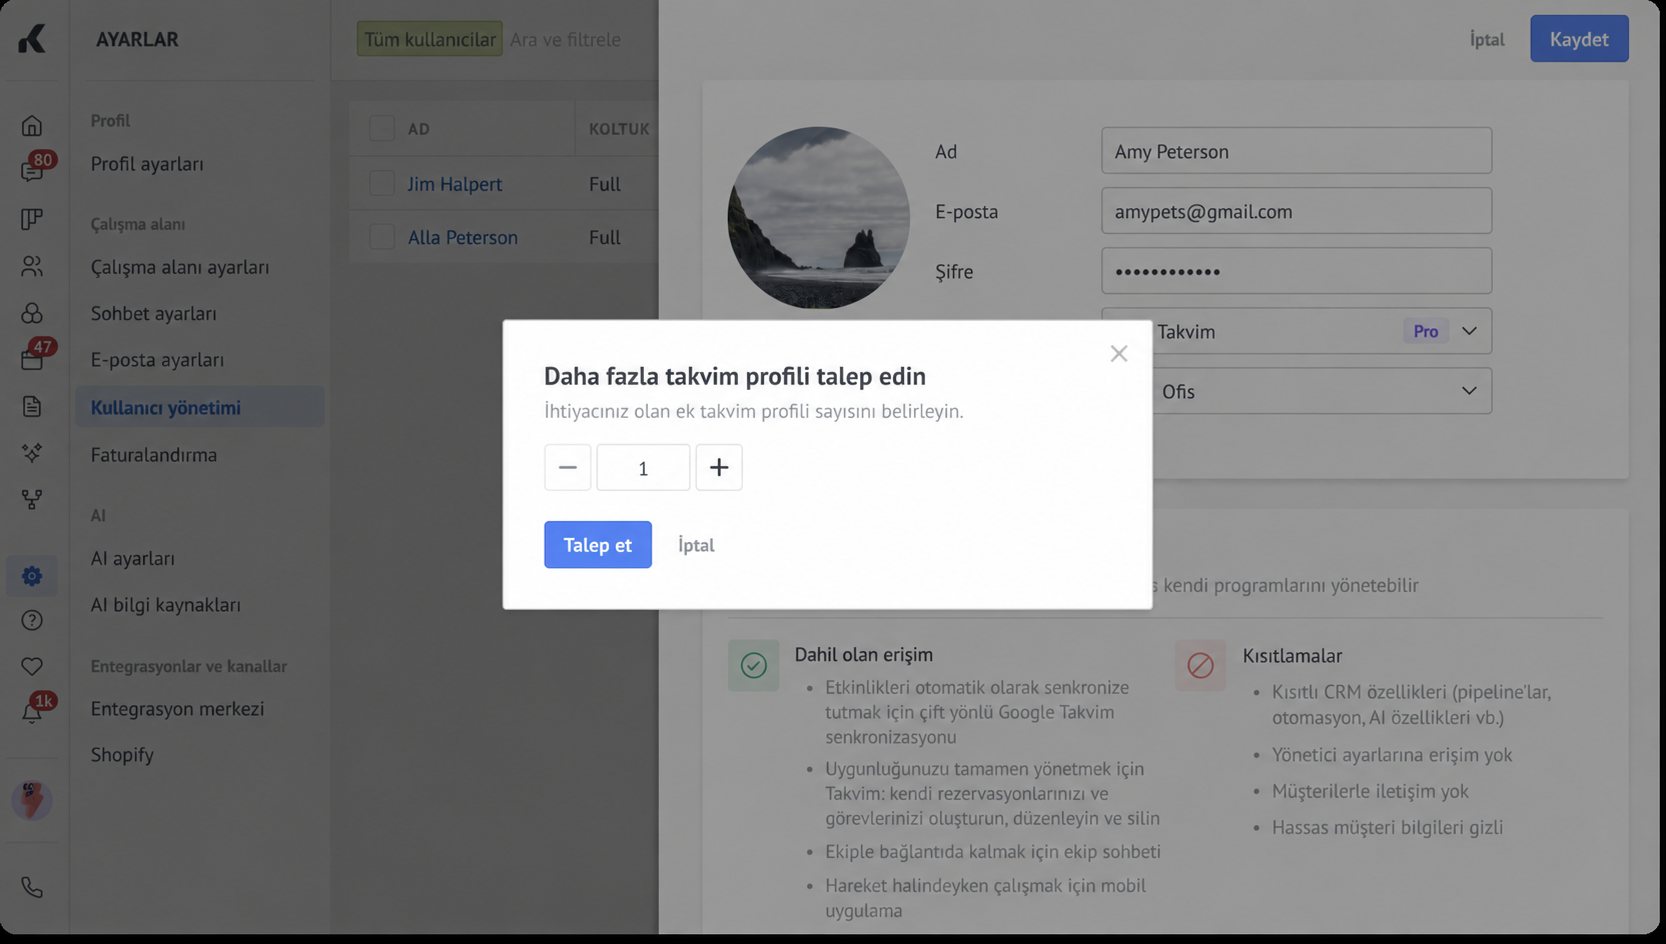This screenshot has width=1666, height=944.
Task: Click the profile quantity number field
Action: pyautogui.click(x=643, y=467)
